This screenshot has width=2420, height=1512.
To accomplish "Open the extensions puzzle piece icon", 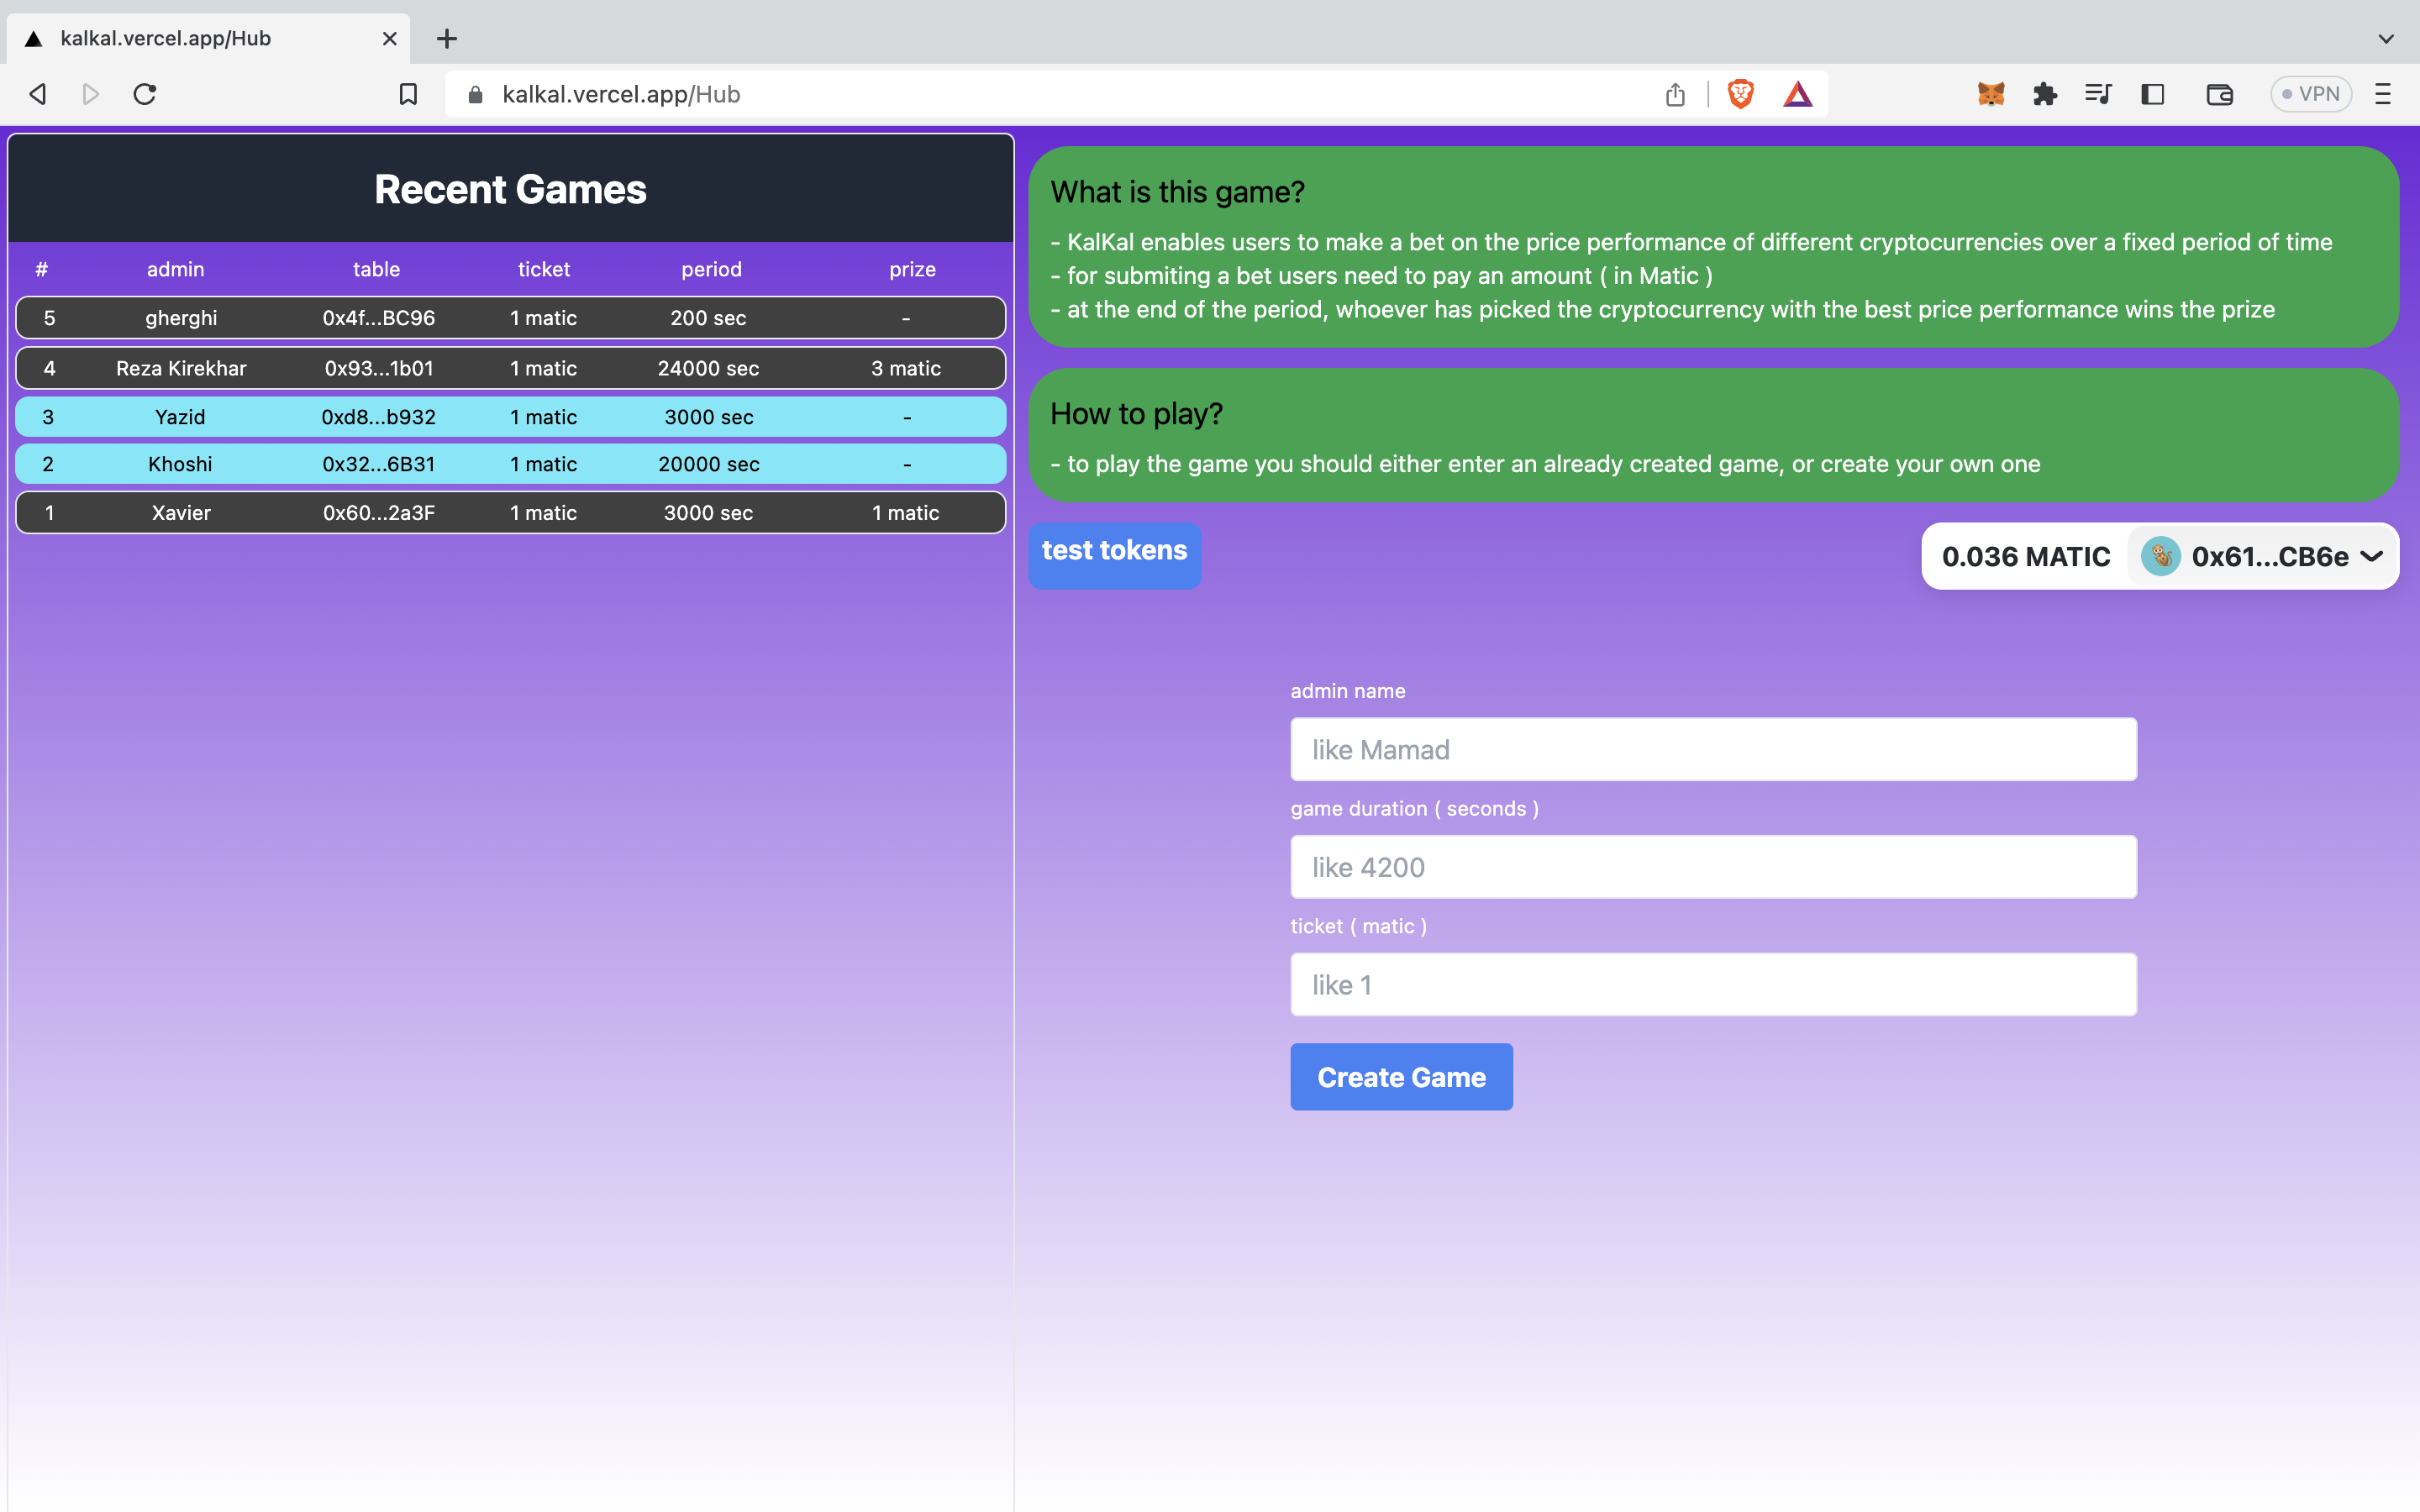I will tap(2044, 94).
